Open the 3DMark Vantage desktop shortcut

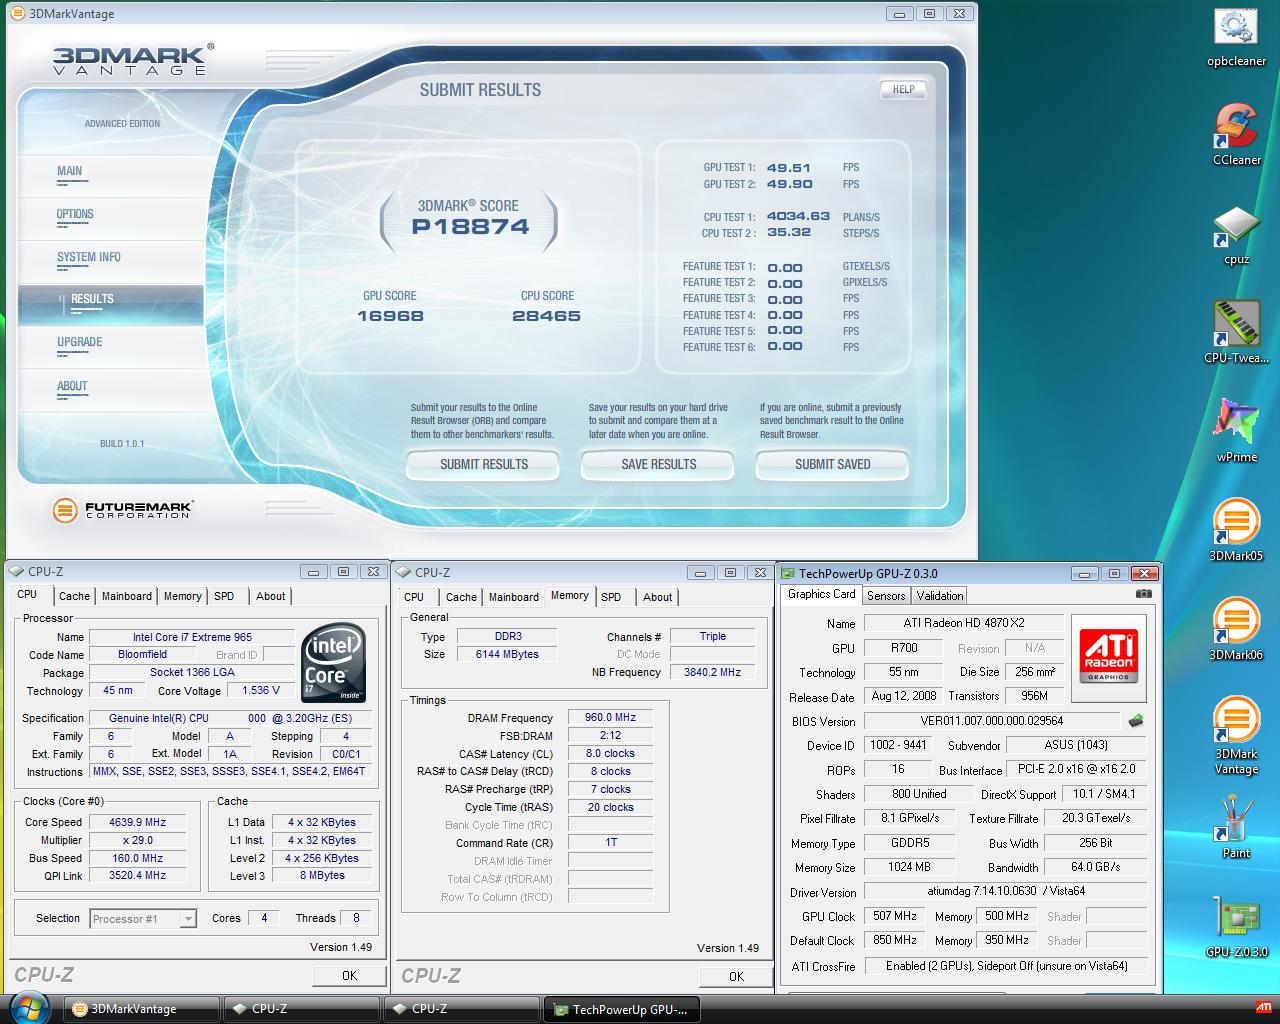[1236, 735]
